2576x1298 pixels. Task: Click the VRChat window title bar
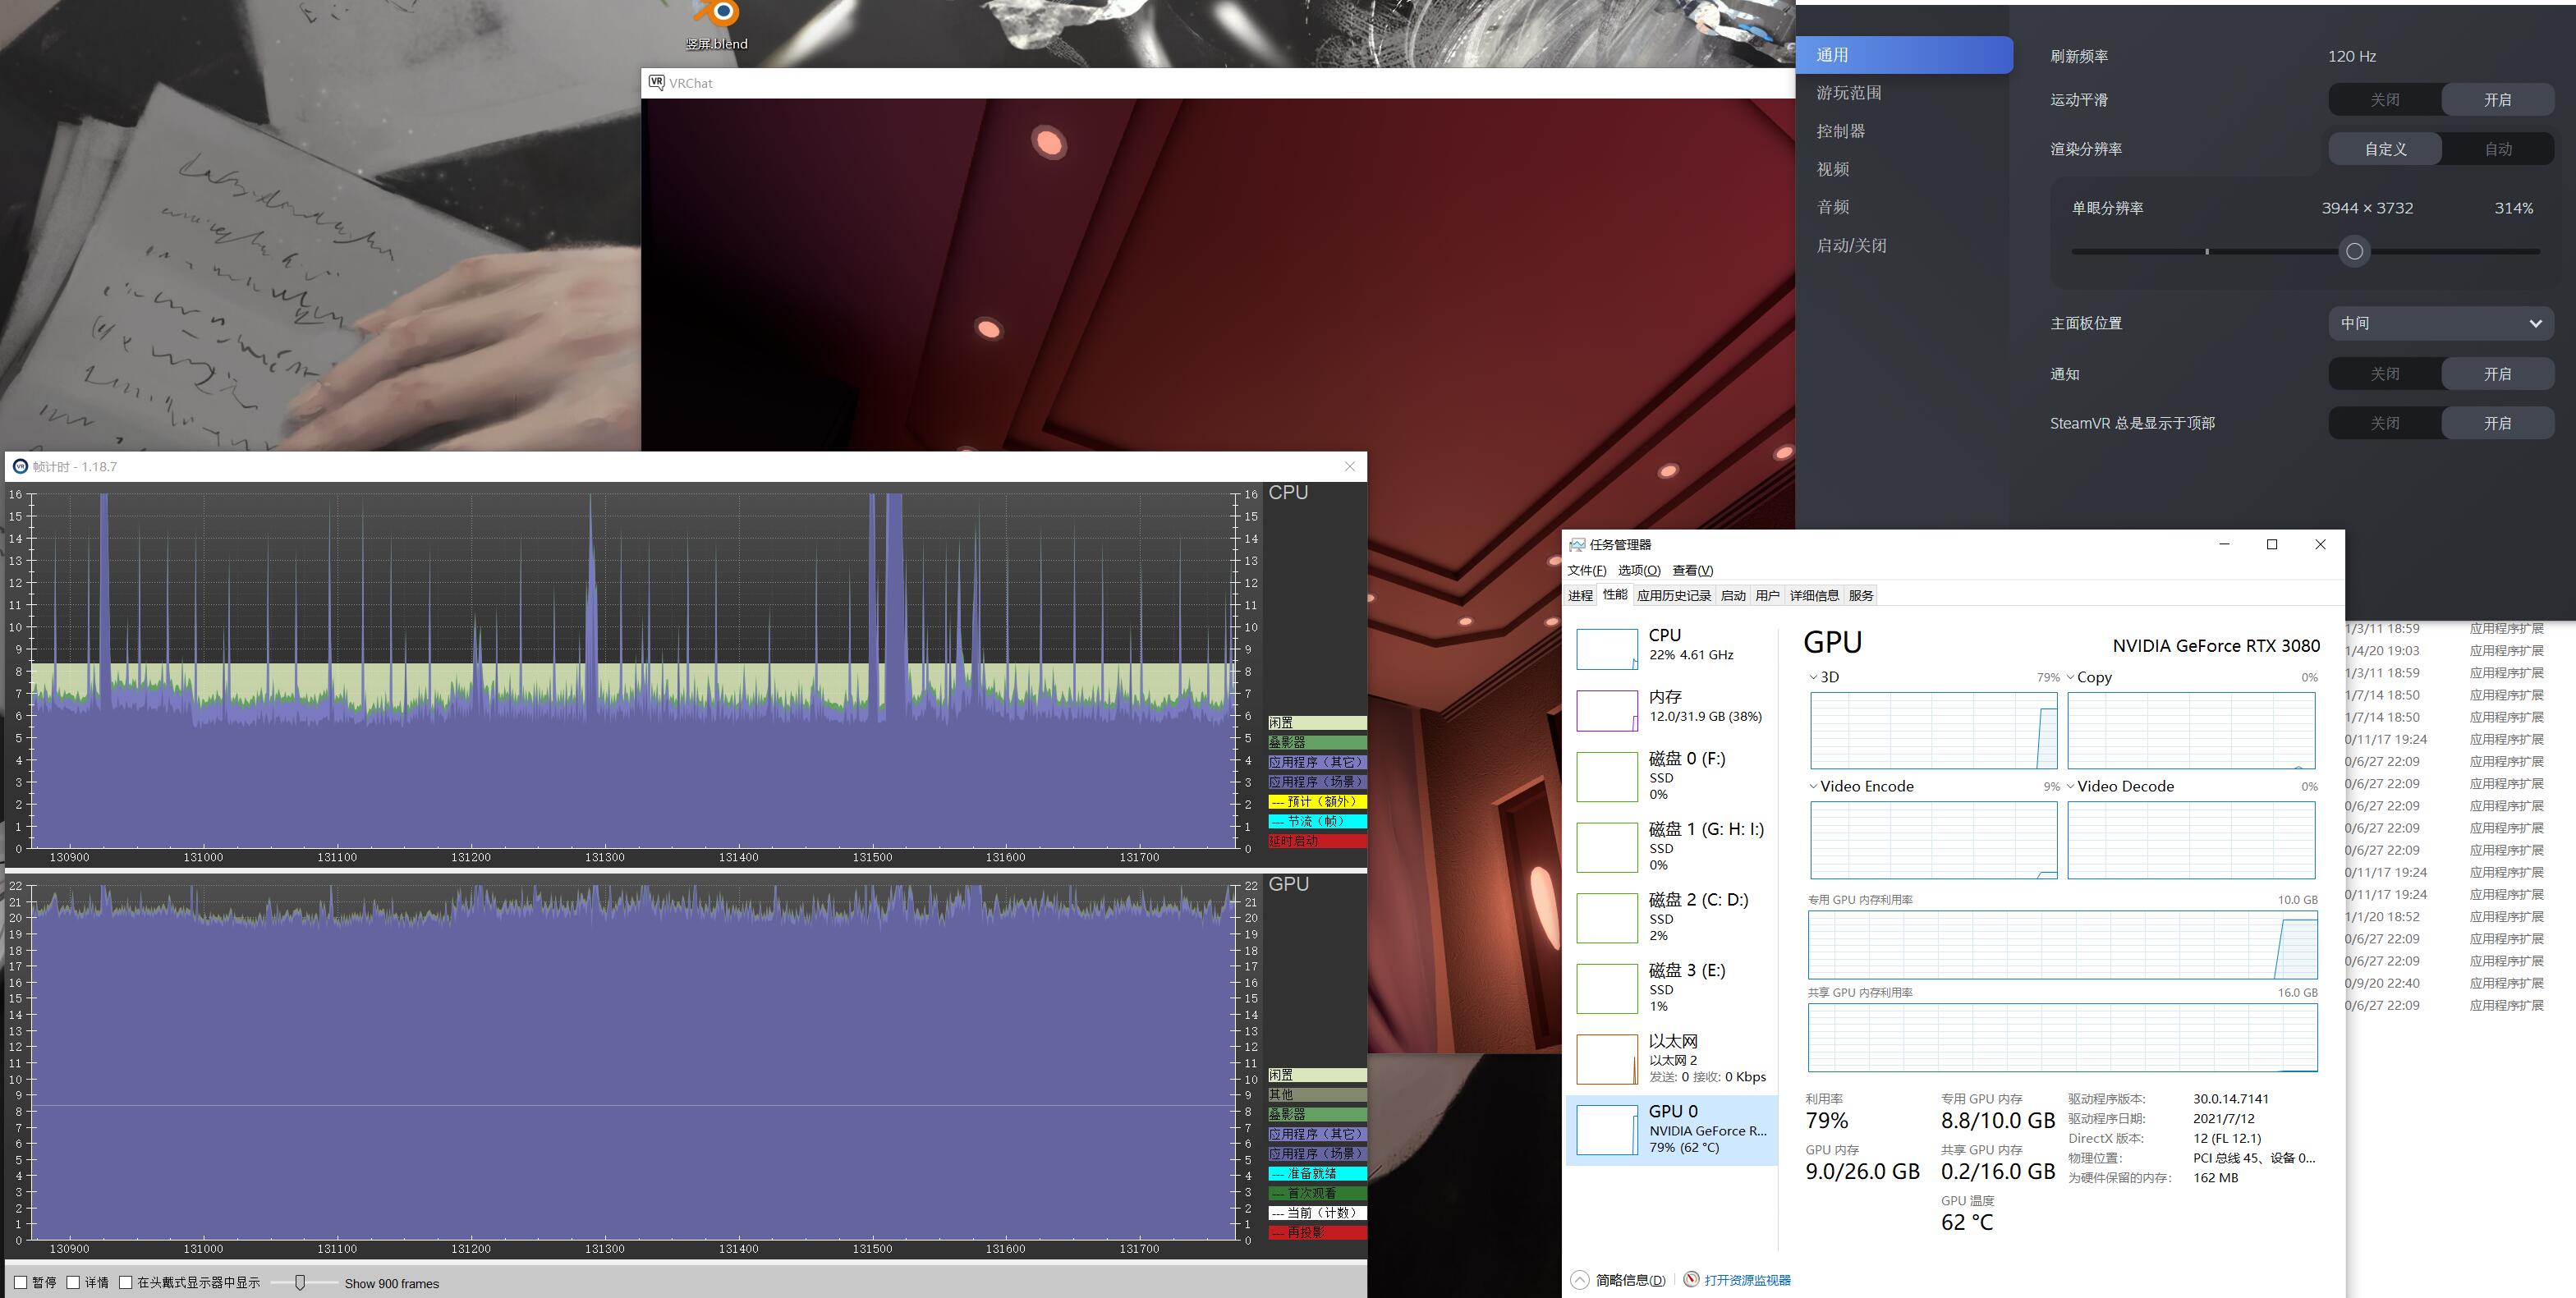click(1218, 83)
